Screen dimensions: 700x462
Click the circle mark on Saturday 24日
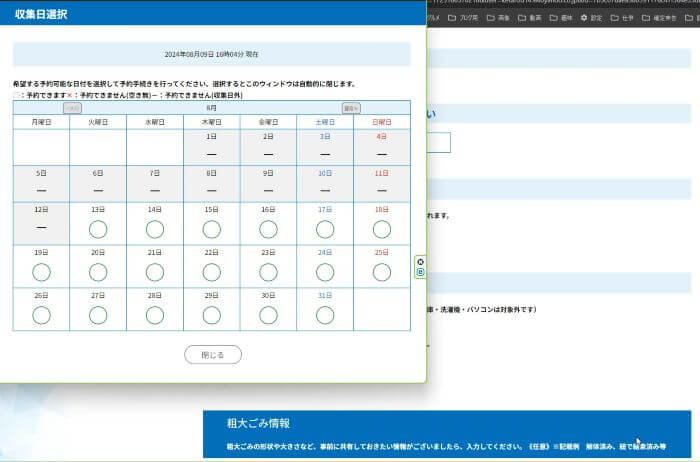[x=325, y=272]
